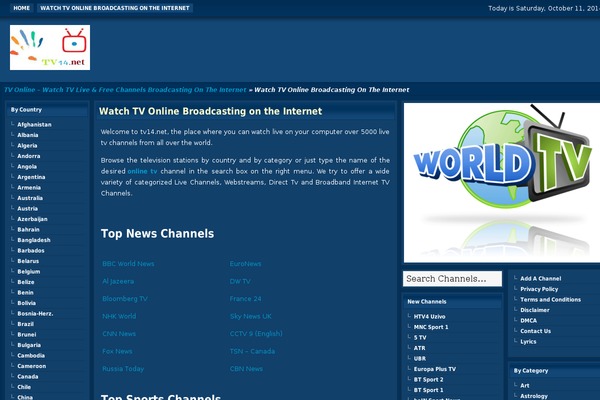Viewport: 600px width, 400px height.
Task: Open Benin country link
Action: (x=25, y=292)
